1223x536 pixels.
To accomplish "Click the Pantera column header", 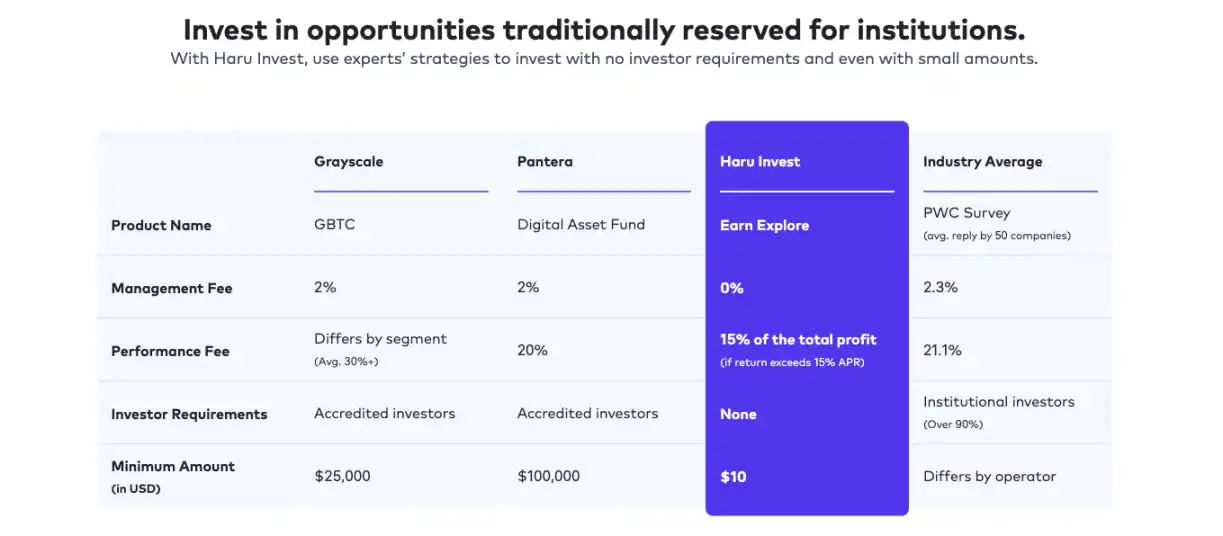I will point(545,162).
